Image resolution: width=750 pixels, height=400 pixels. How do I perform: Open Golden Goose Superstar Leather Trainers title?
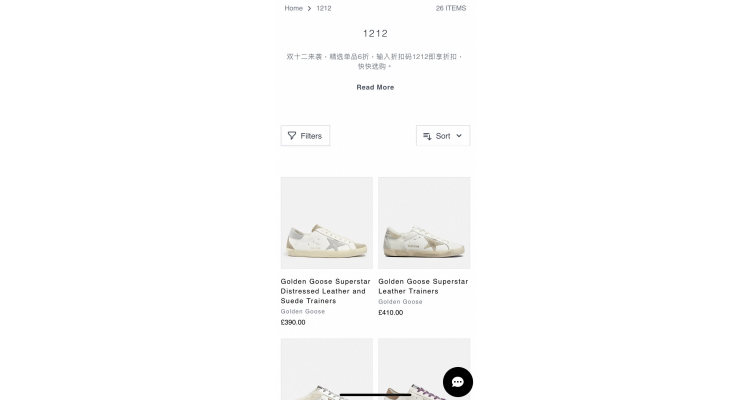coord(423,286)
